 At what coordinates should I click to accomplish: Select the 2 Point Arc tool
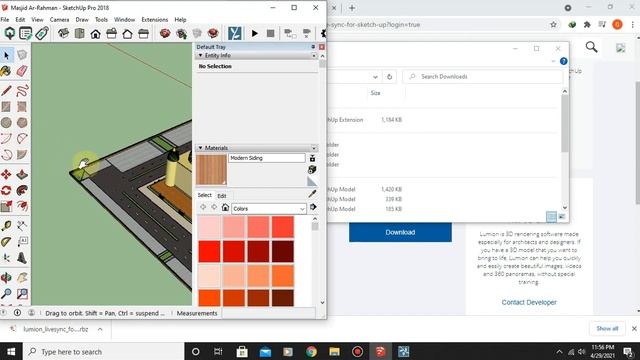point(22,139)
